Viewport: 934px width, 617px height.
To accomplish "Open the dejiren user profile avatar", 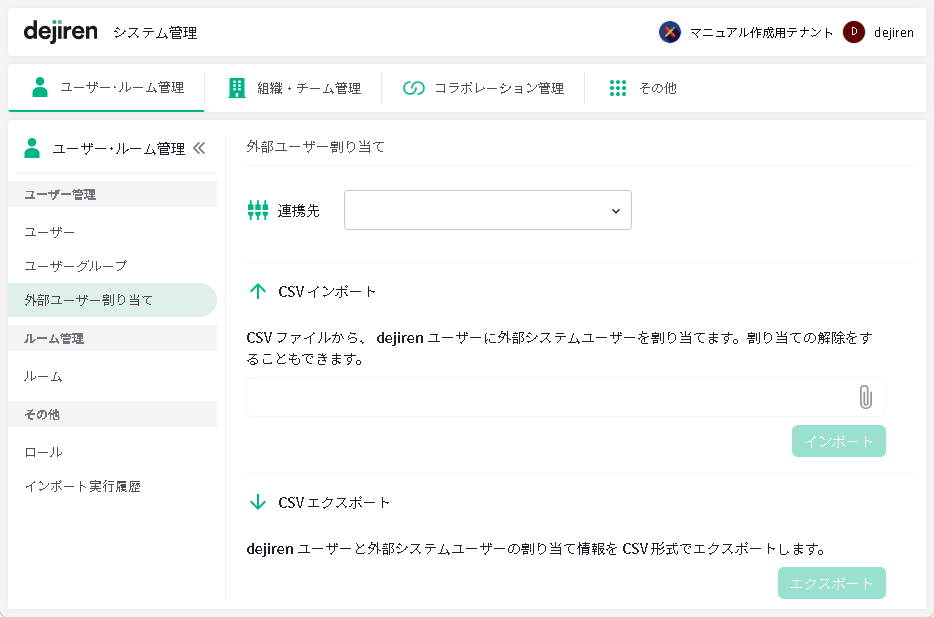I will 853,32.
